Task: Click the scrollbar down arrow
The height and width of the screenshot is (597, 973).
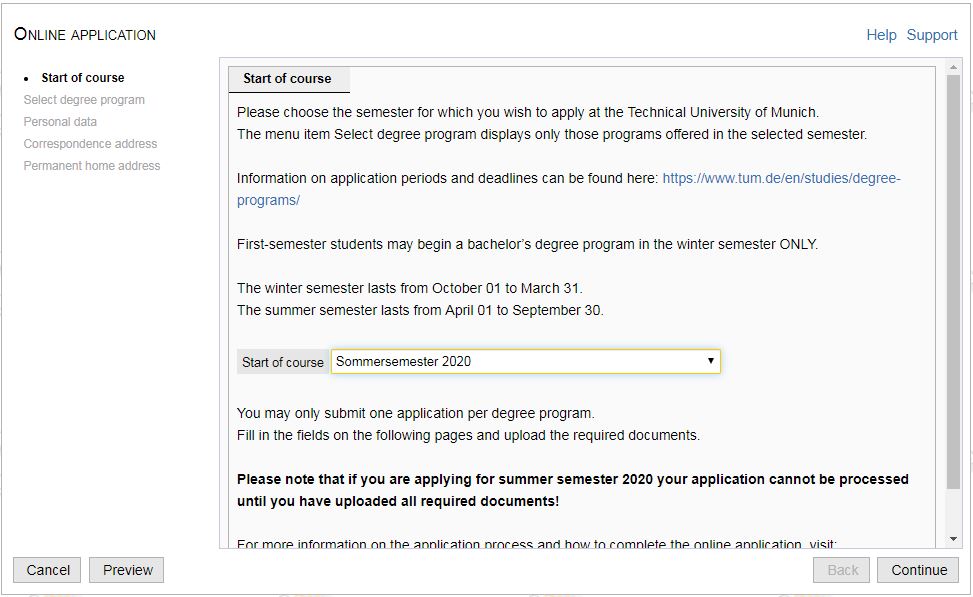Action: [x=953, y=540]
